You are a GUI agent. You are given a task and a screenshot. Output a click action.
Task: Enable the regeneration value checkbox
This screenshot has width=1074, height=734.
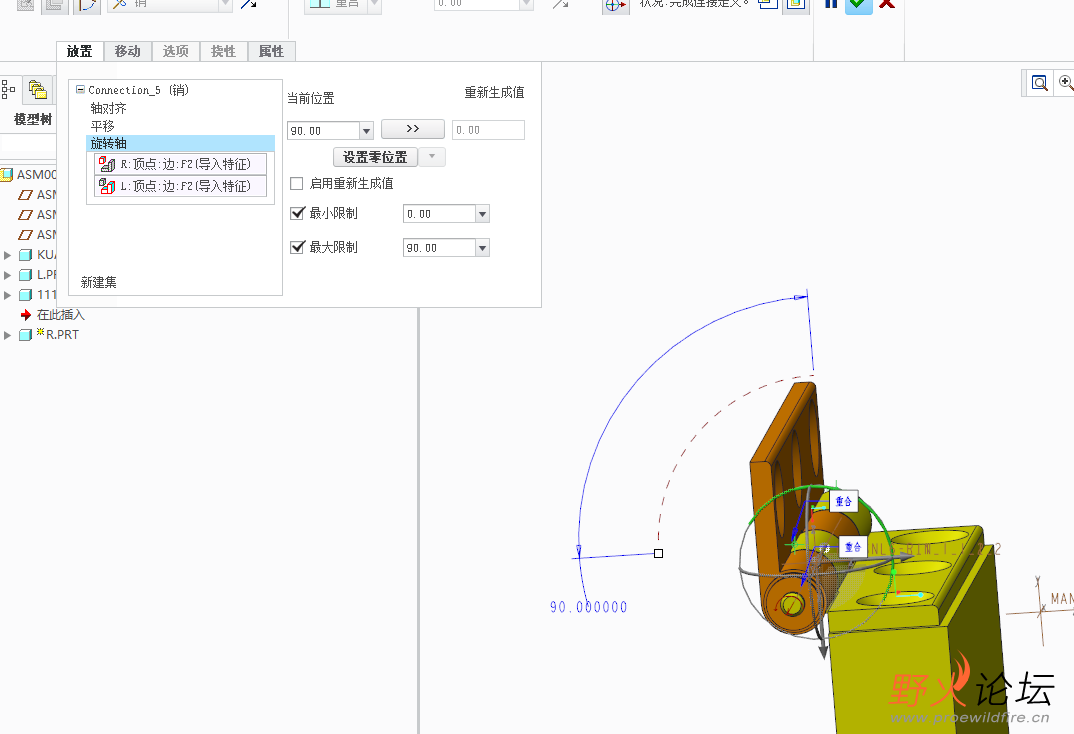(x=297, y=184)
